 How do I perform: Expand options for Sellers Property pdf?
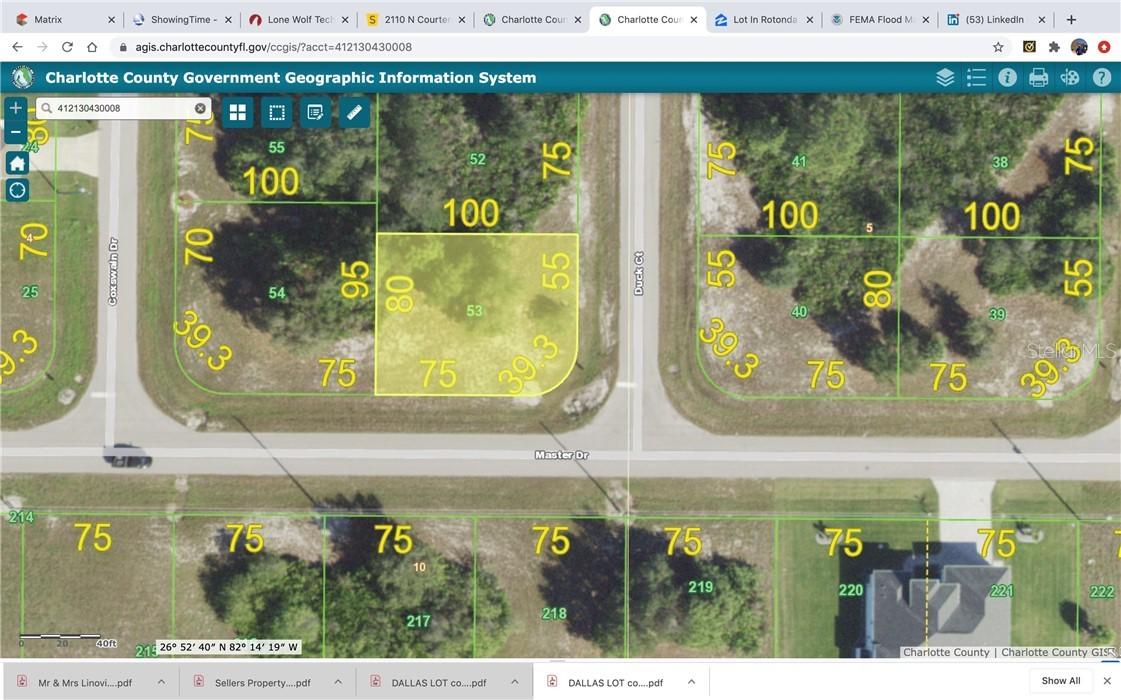[339, 680]
